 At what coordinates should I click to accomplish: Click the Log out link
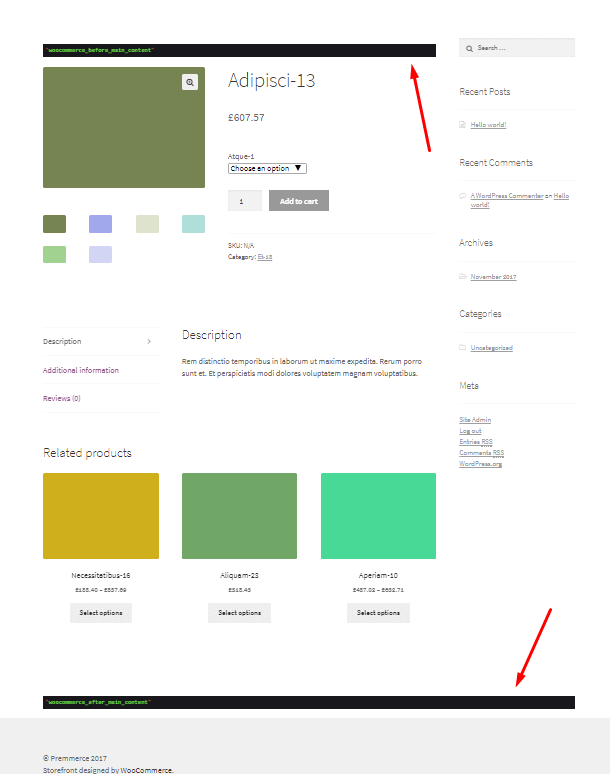coord(470,431)
